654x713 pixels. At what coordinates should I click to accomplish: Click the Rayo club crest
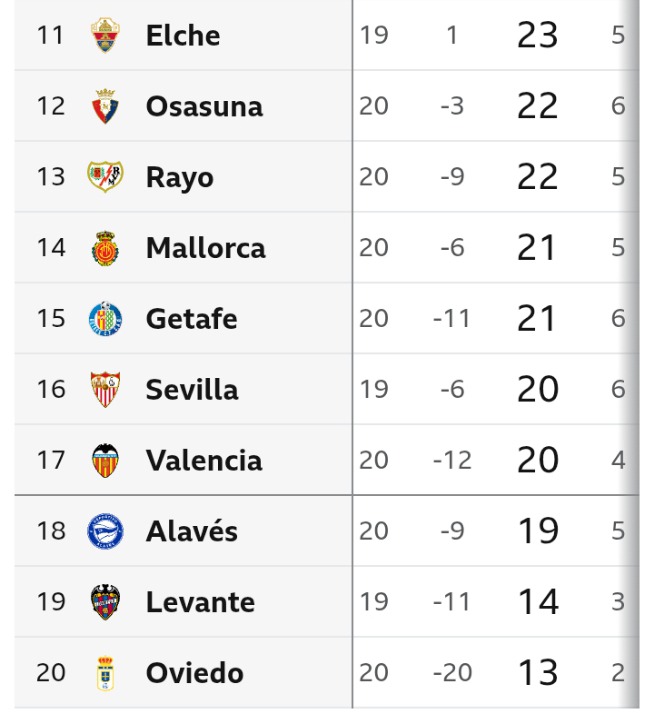(x=104, y=177)
